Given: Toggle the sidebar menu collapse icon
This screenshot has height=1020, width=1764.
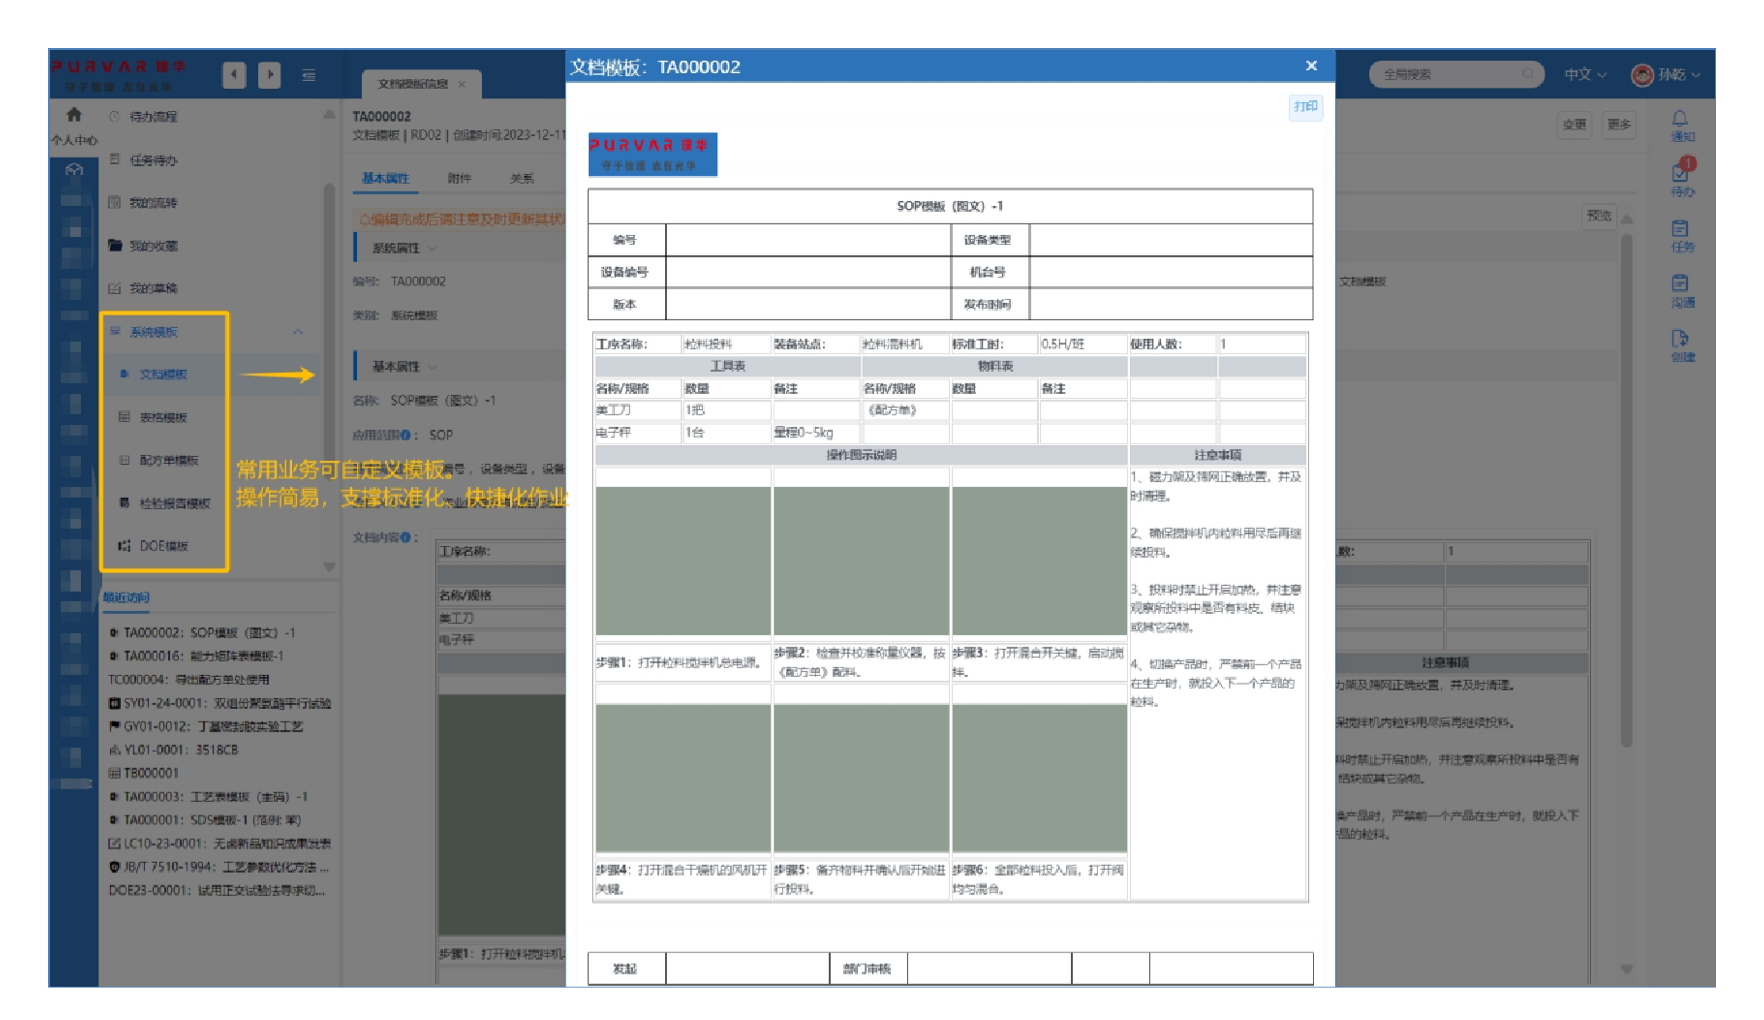Looking at the screenshot, I should pyautogui.click(x=309, y=75).
